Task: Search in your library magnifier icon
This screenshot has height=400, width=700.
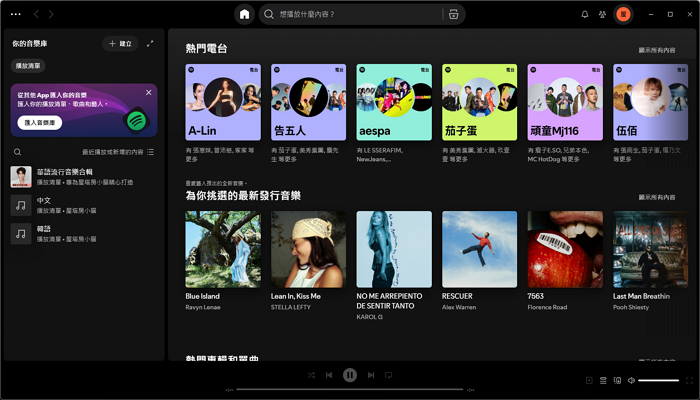Action: 17,152
